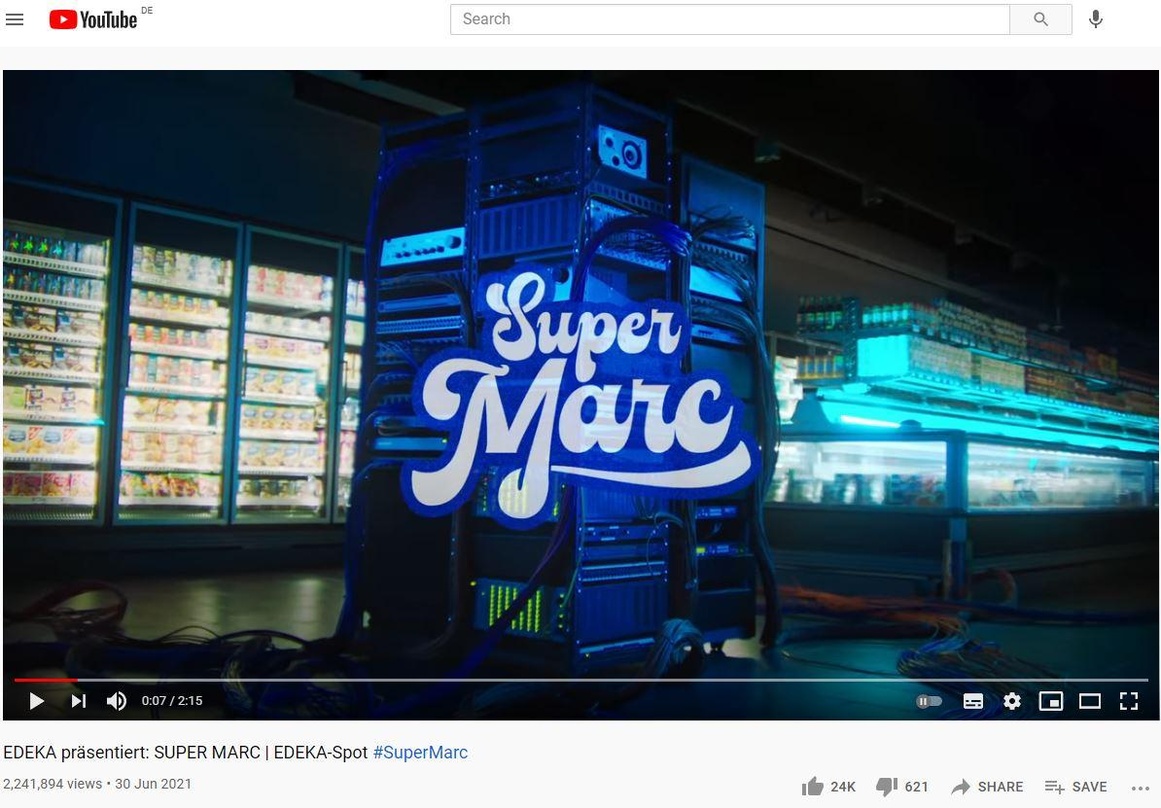Open the player settings gear

[x=1012, y=701]
